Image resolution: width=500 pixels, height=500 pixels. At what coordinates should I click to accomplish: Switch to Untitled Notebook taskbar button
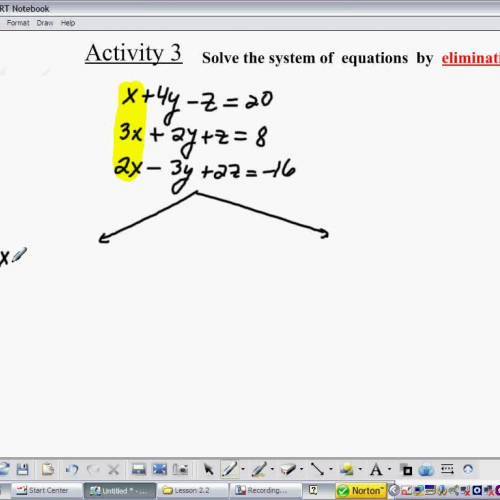pos(120,490)
